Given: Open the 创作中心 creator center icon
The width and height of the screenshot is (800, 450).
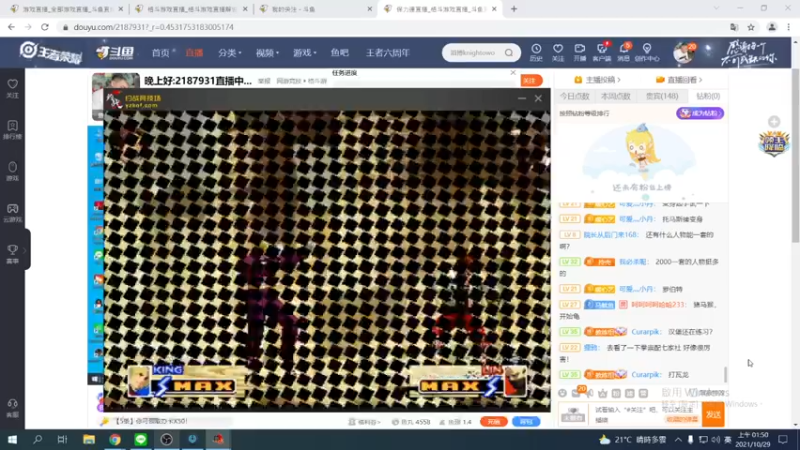Looking at the screenshot, I should 647,52.
